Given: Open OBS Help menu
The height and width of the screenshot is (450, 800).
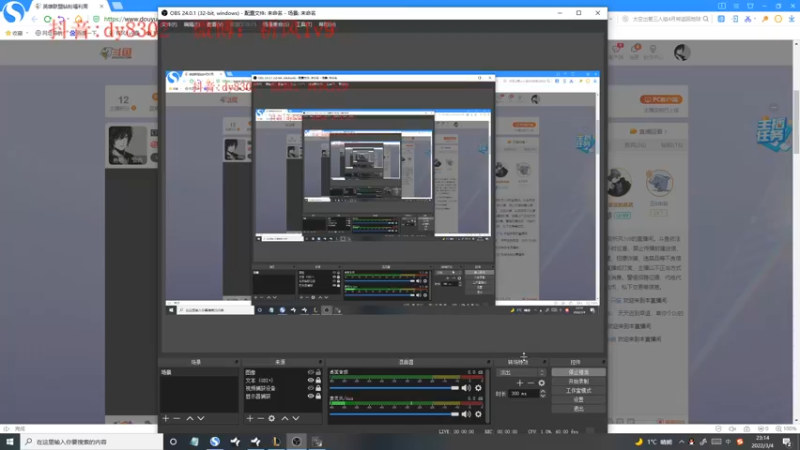Looking at the screenshot, I should (327, 24).
